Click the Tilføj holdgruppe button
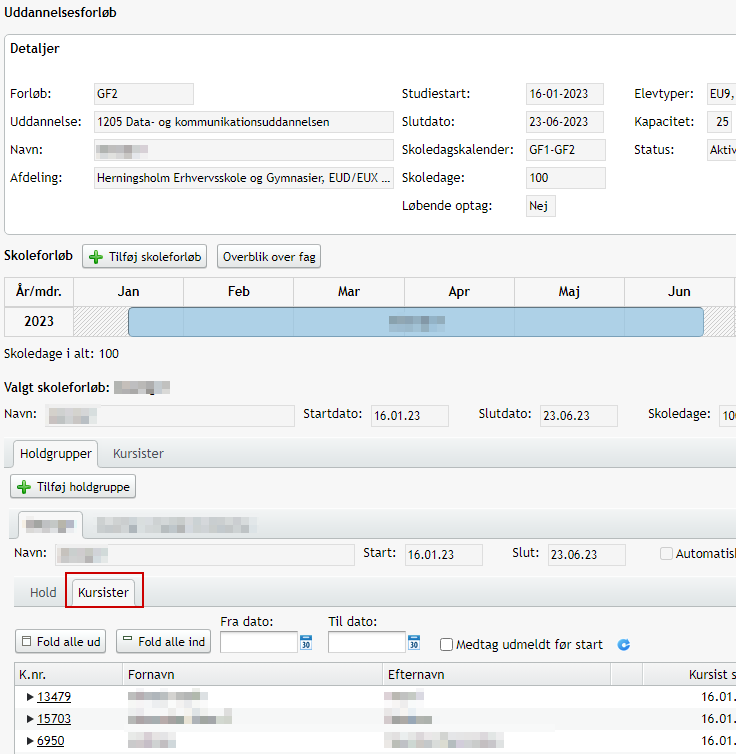 (x=73, y=487)
